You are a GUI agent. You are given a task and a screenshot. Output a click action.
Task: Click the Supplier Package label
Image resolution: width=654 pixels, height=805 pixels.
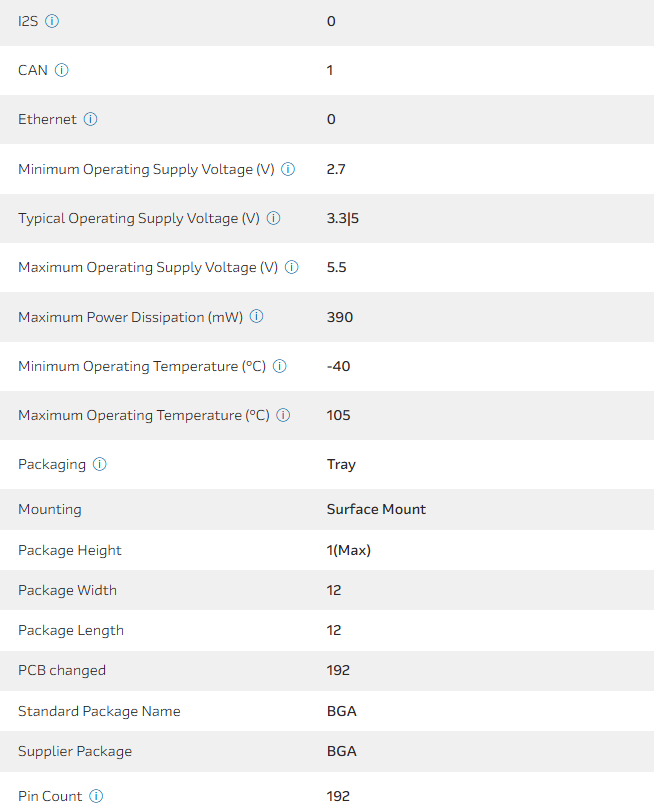pos(75,751)
